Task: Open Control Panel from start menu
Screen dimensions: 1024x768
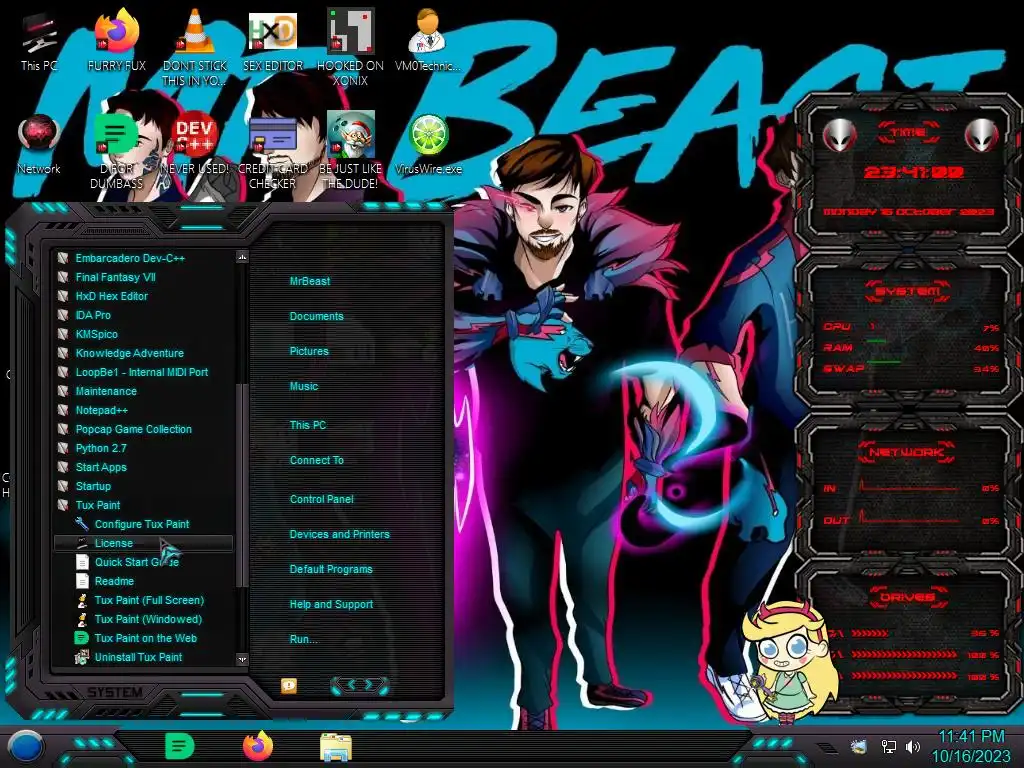Action: (321, 499)
